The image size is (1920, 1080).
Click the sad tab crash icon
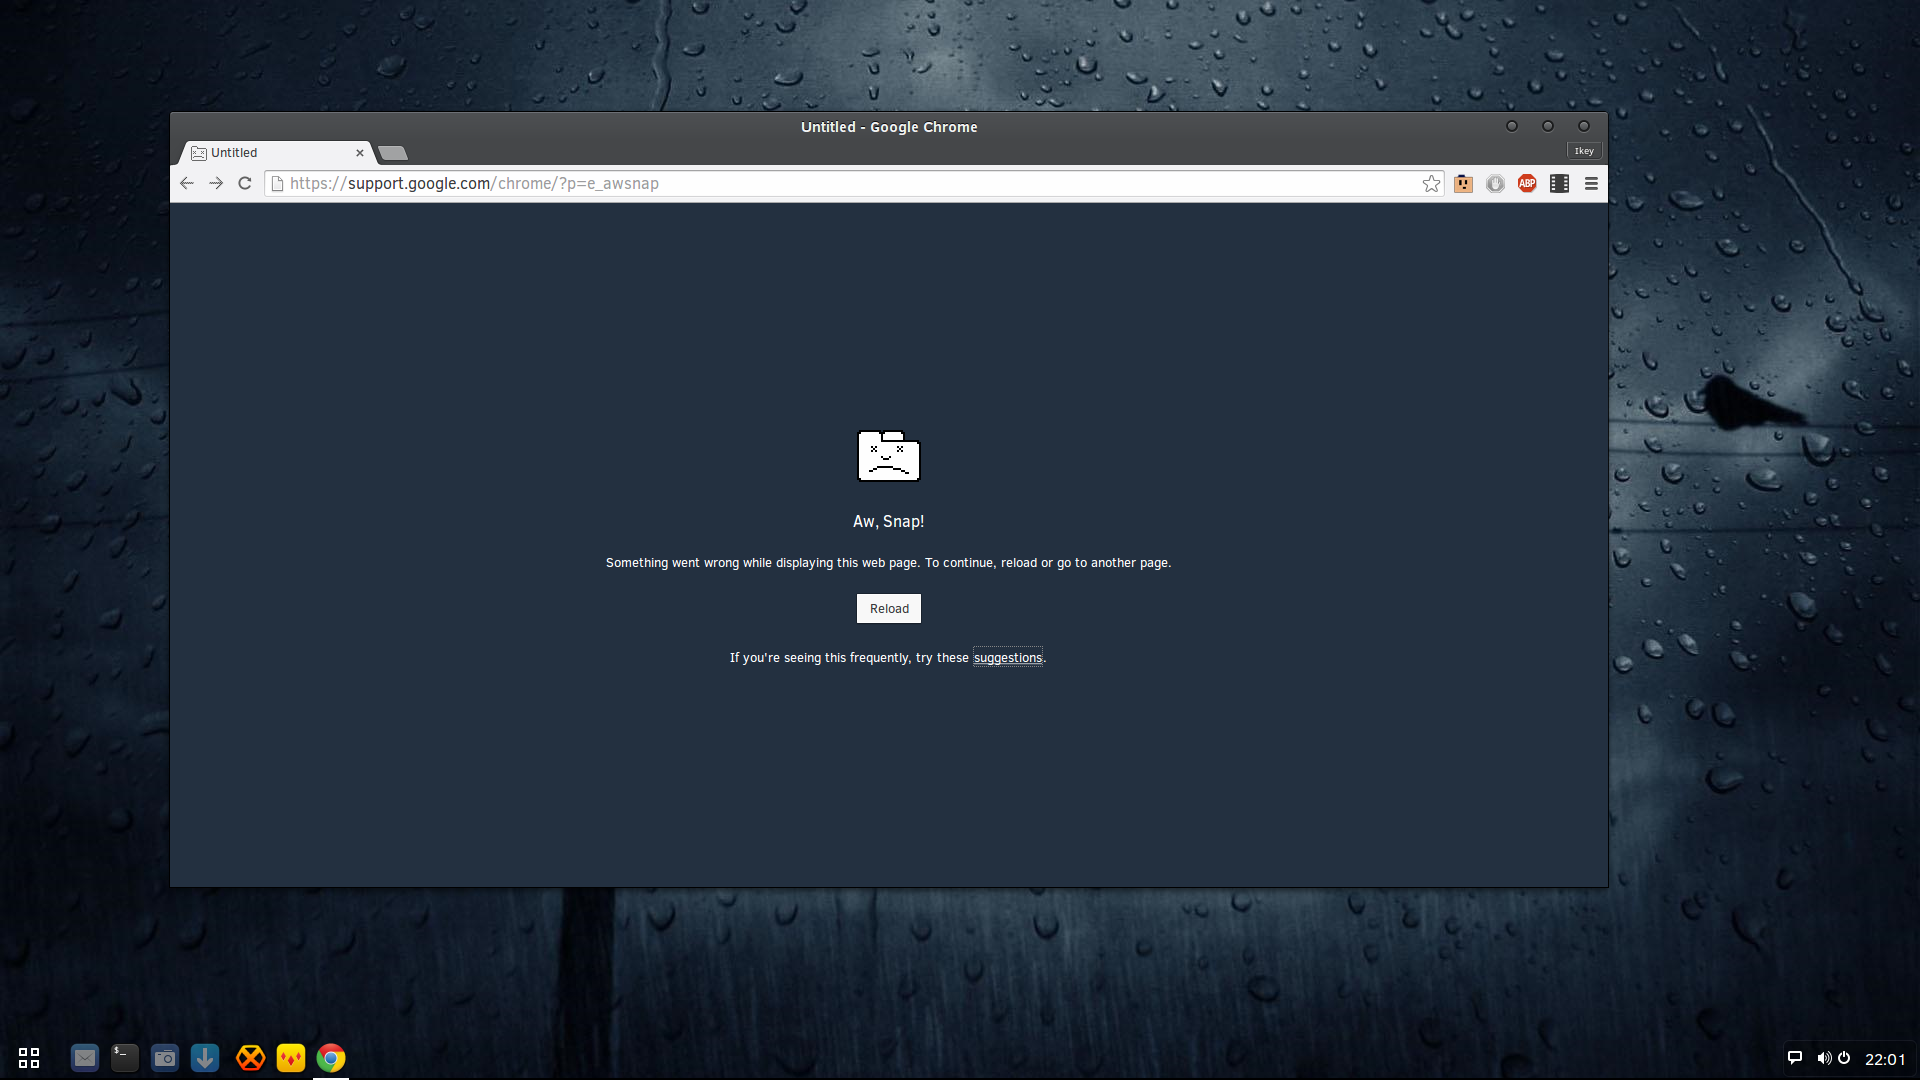tap(889, 456)
